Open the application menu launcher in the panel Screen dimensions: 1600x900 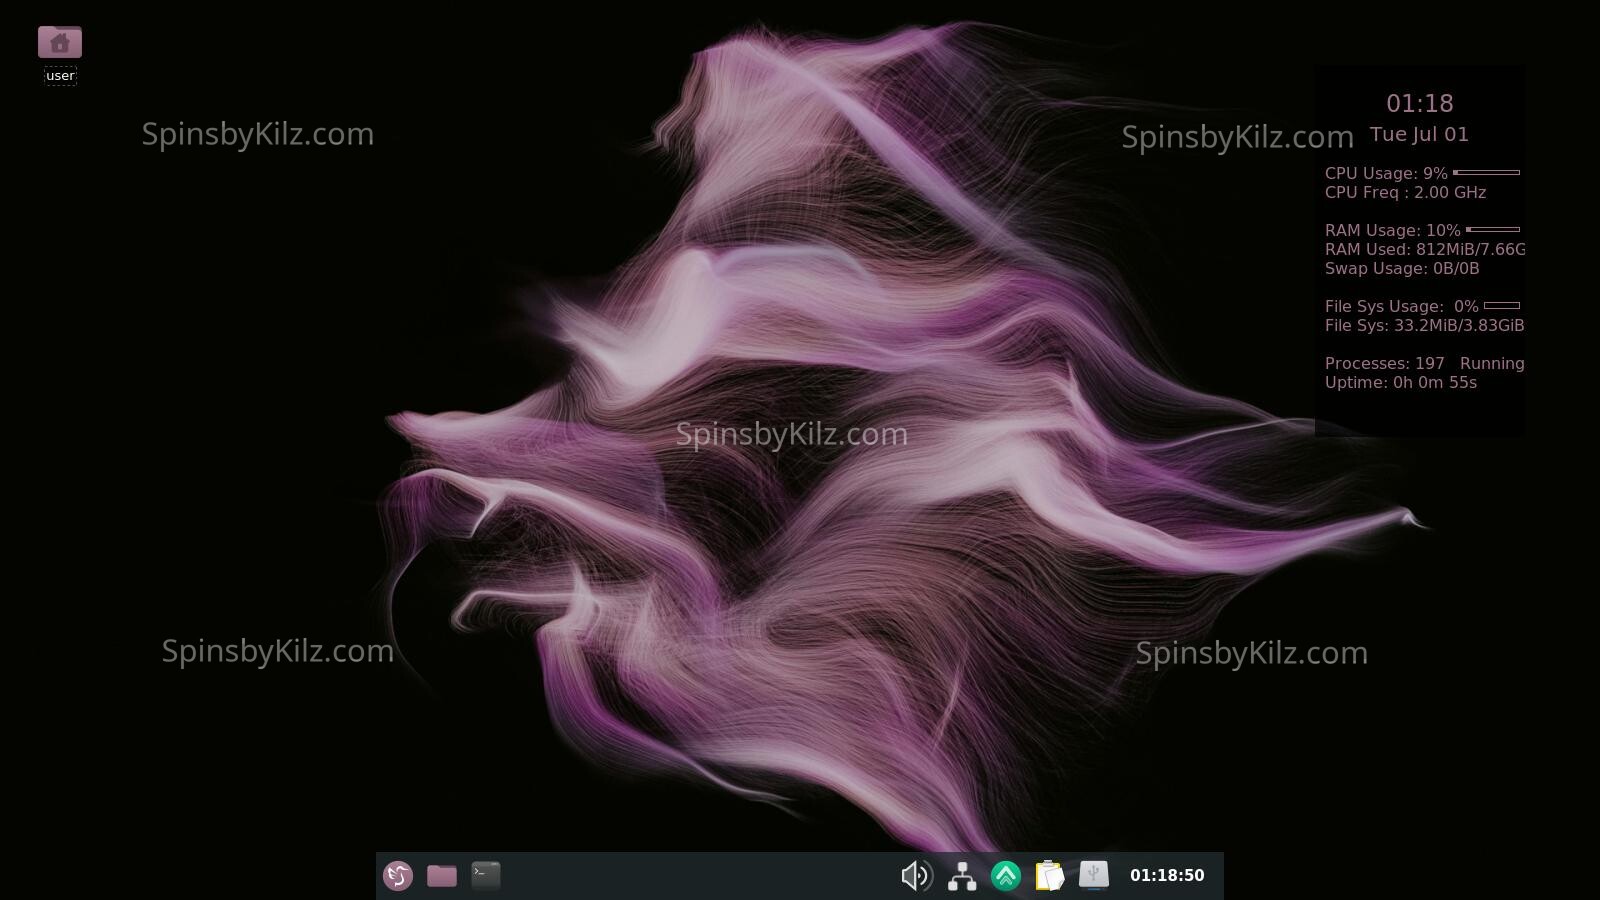tap(398, 876)
